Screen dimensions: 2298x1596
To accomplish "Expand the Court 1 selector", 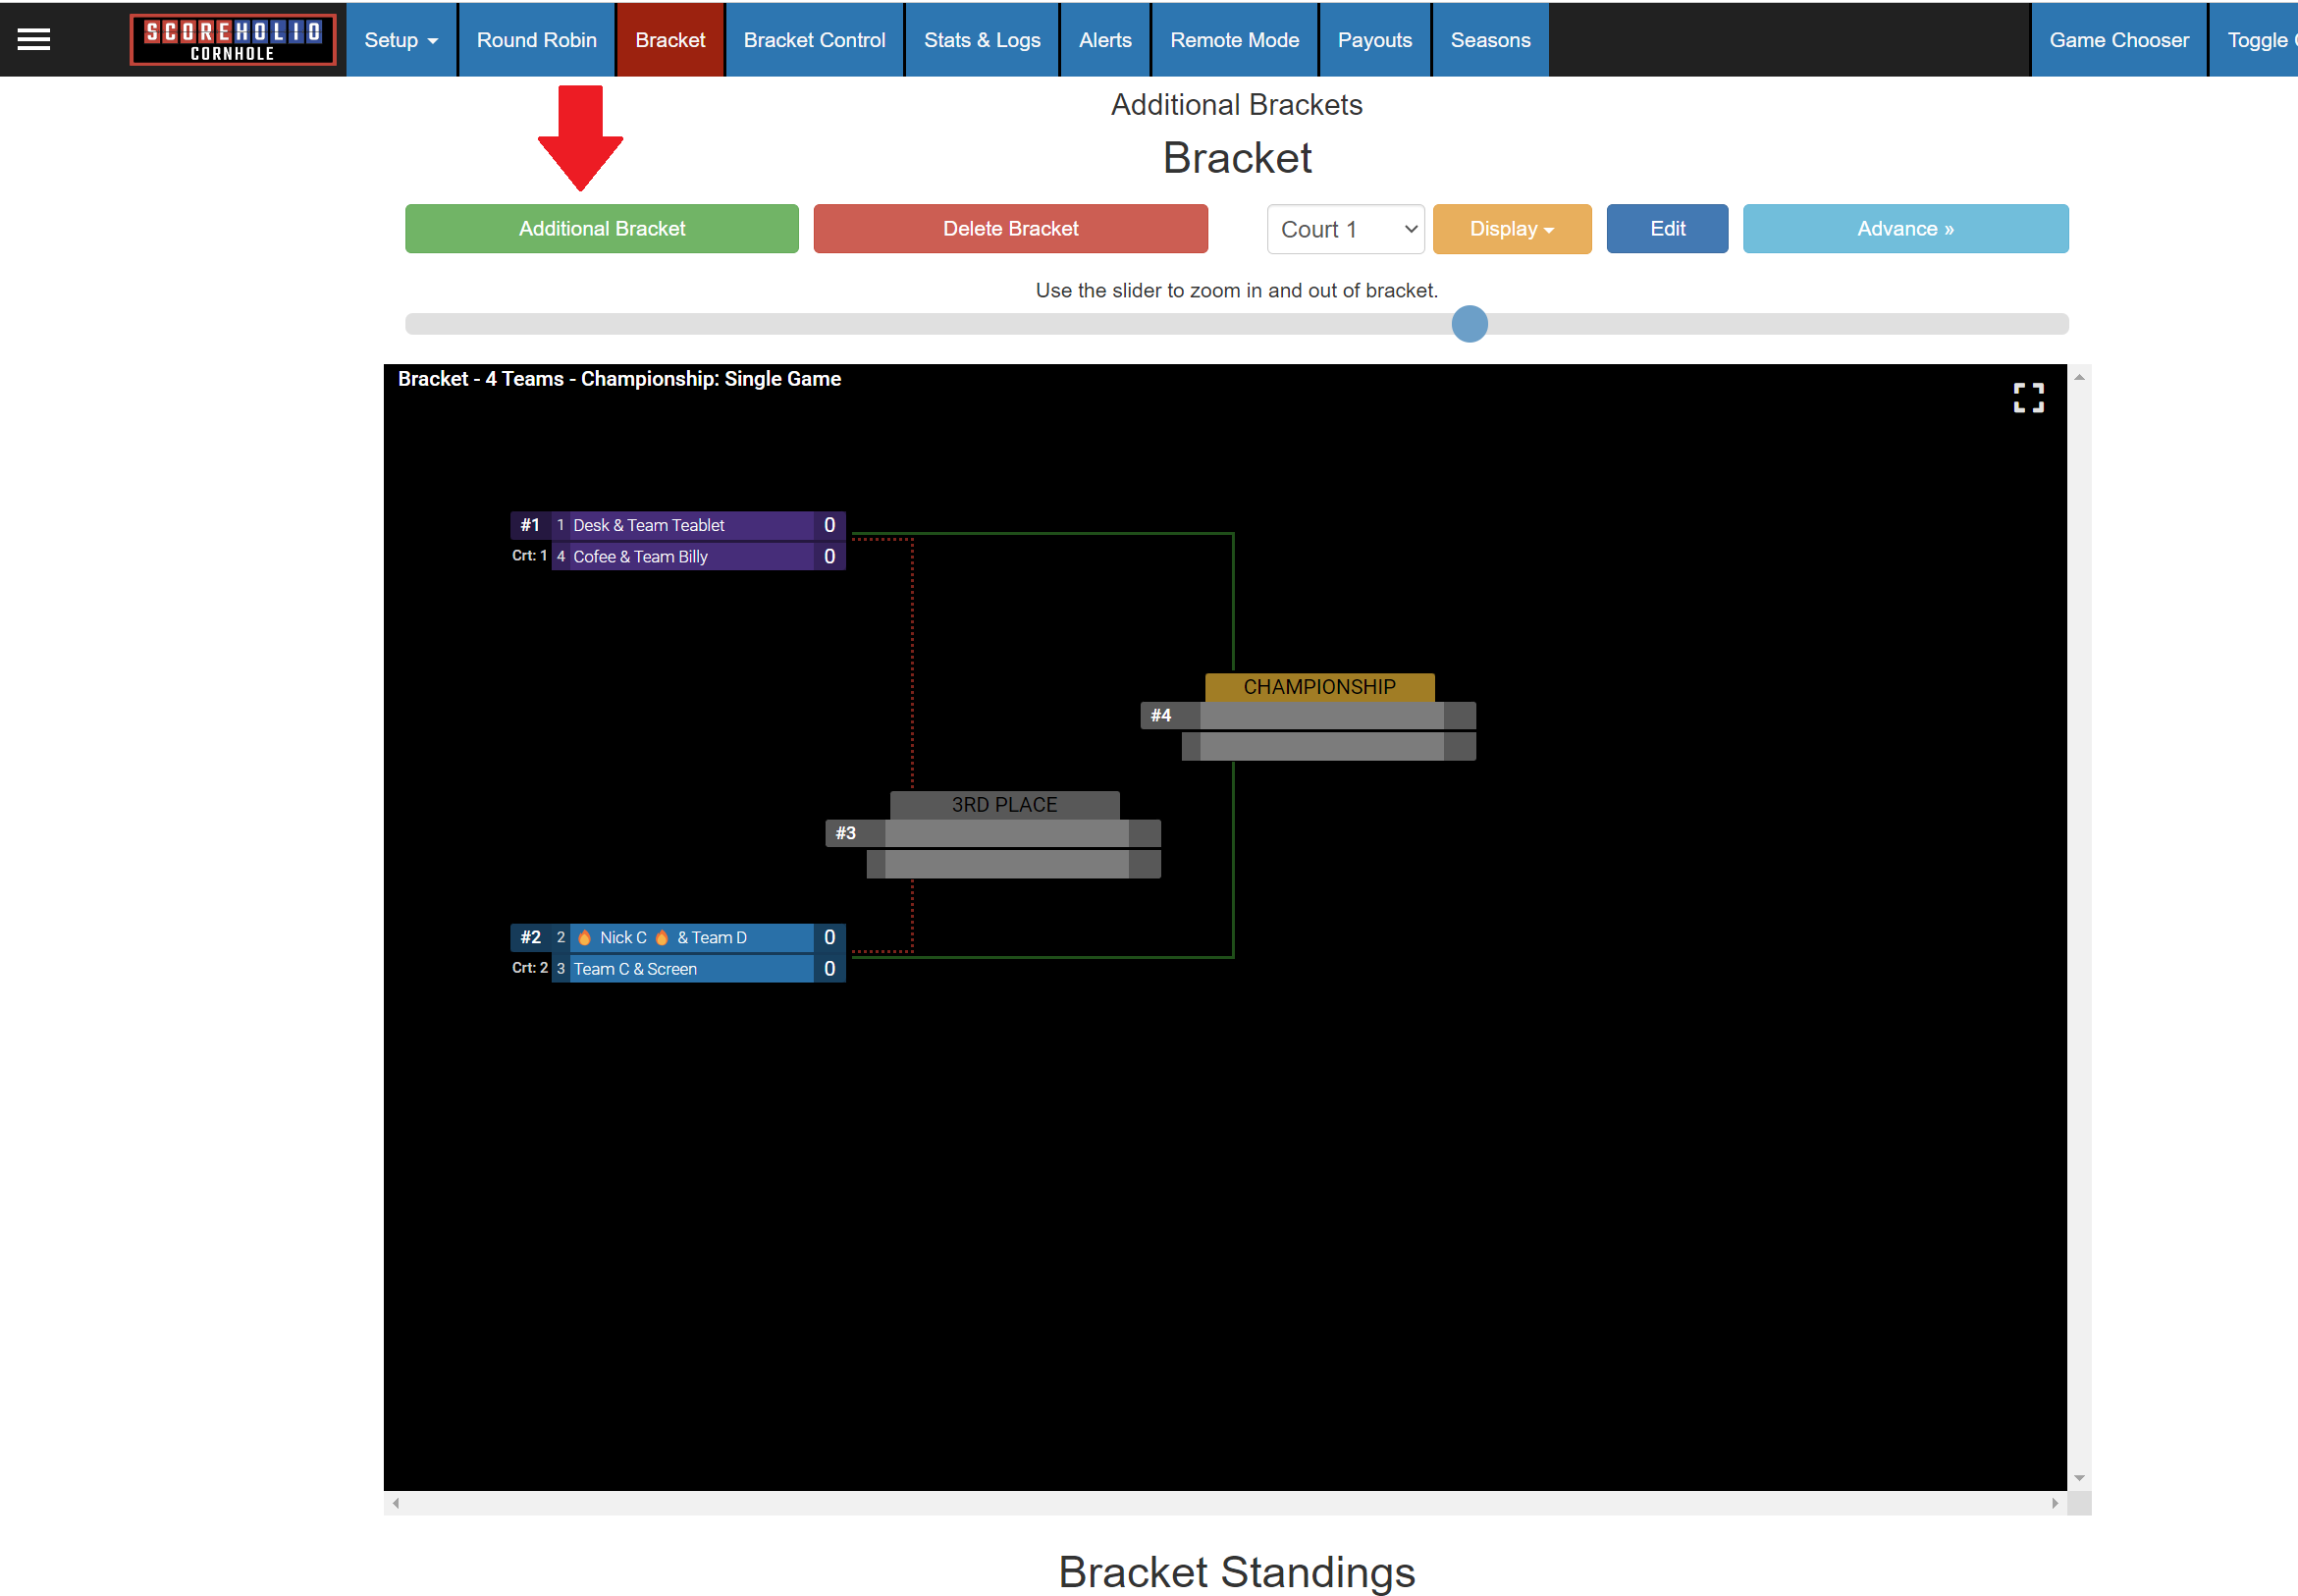I will pyautogui.click(x=1345, y=229).
